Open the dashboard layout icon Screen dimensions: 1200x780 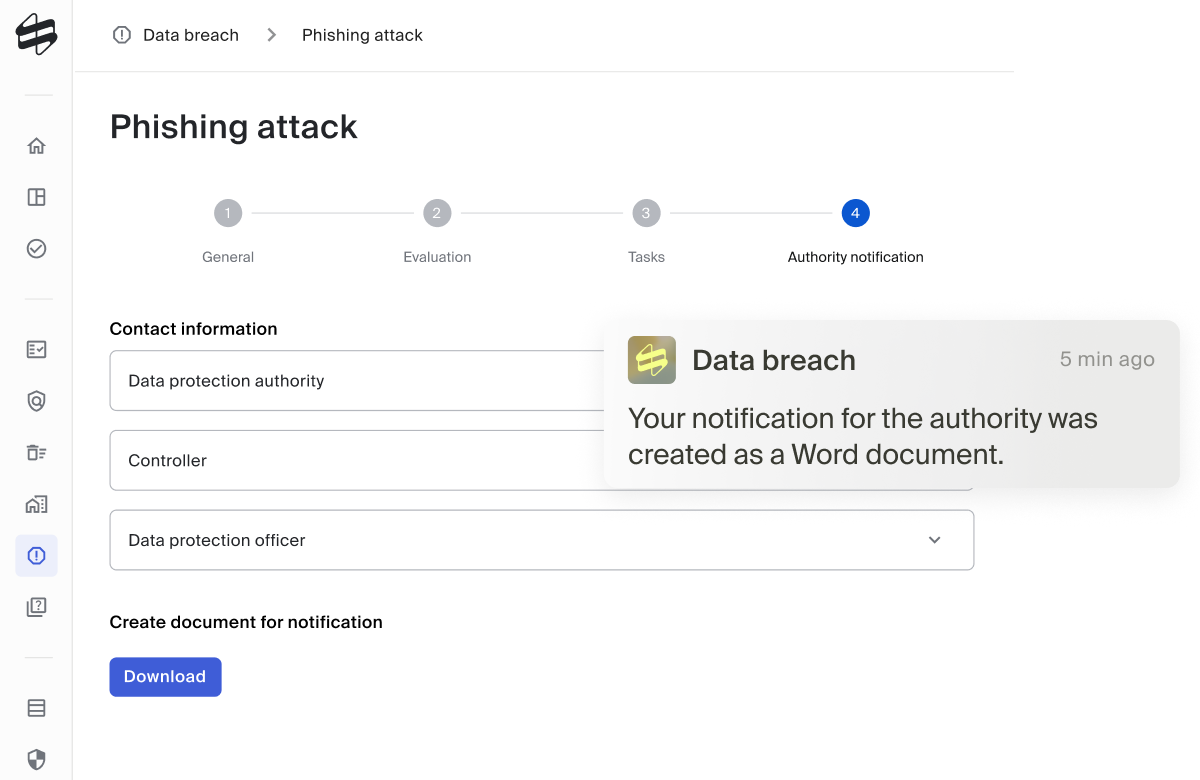36,197
